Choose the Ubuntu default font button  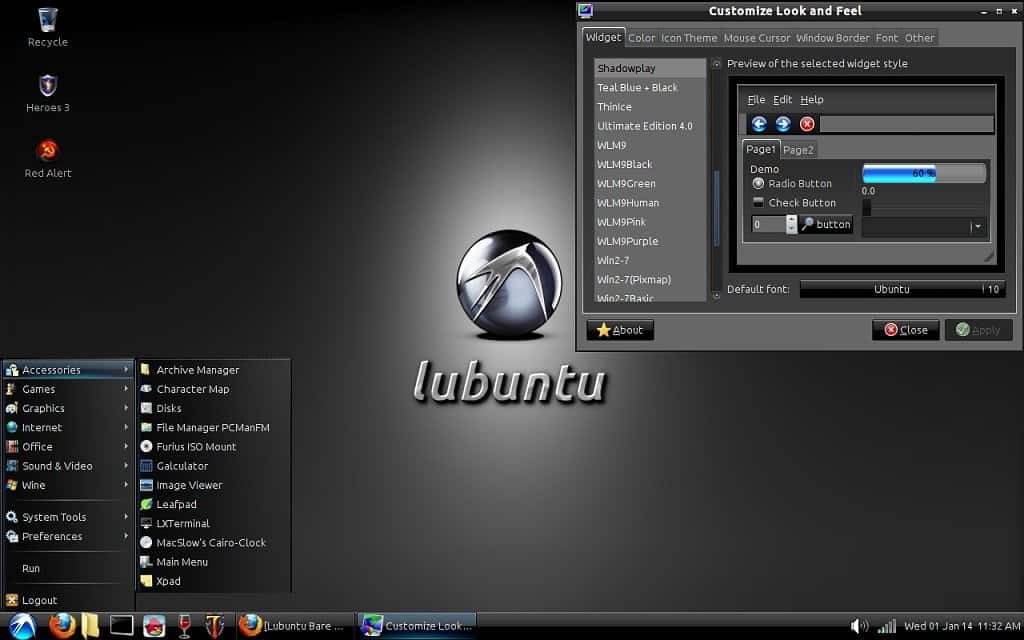(x=902, y=289)
